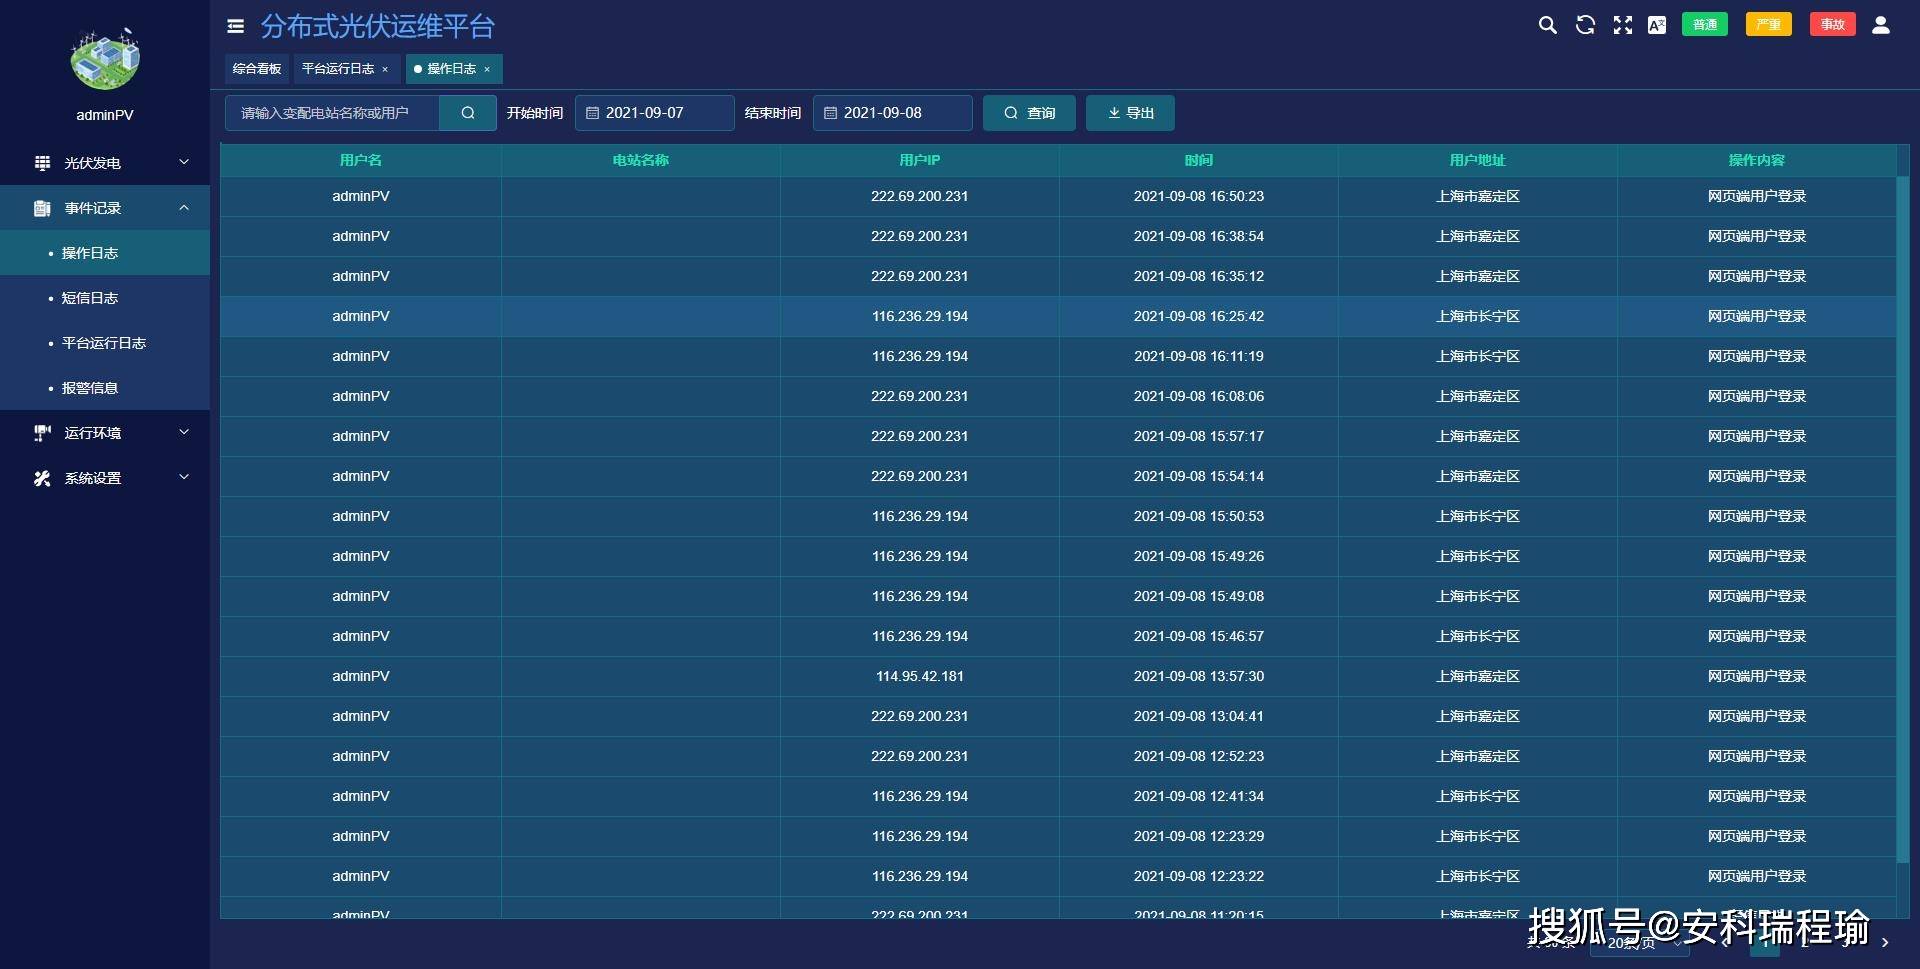This screenshot has width=1920, height=969.
Task: Switch to the 综合看板 tab
Action: pos(257,69)
